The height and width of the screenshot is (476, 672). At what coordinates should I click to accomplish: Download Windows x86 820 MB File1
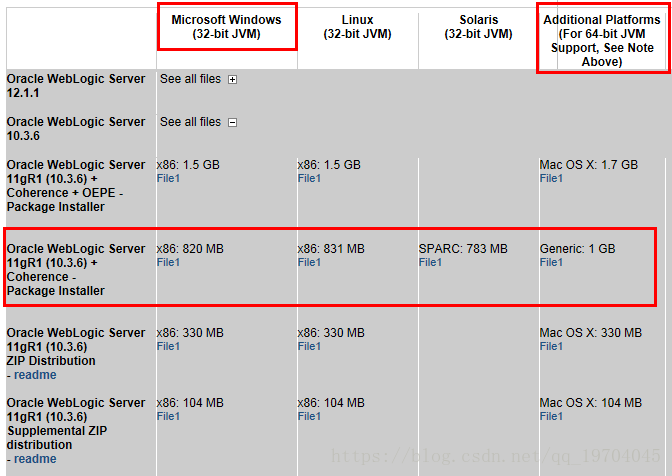(x=168, y=262)
